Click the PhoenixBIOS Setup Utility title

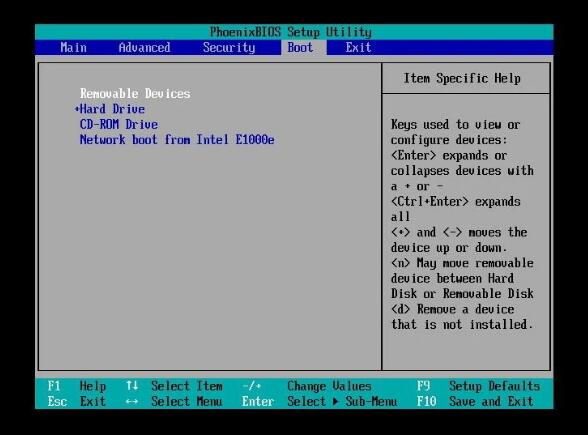click(x=291, y=32)
